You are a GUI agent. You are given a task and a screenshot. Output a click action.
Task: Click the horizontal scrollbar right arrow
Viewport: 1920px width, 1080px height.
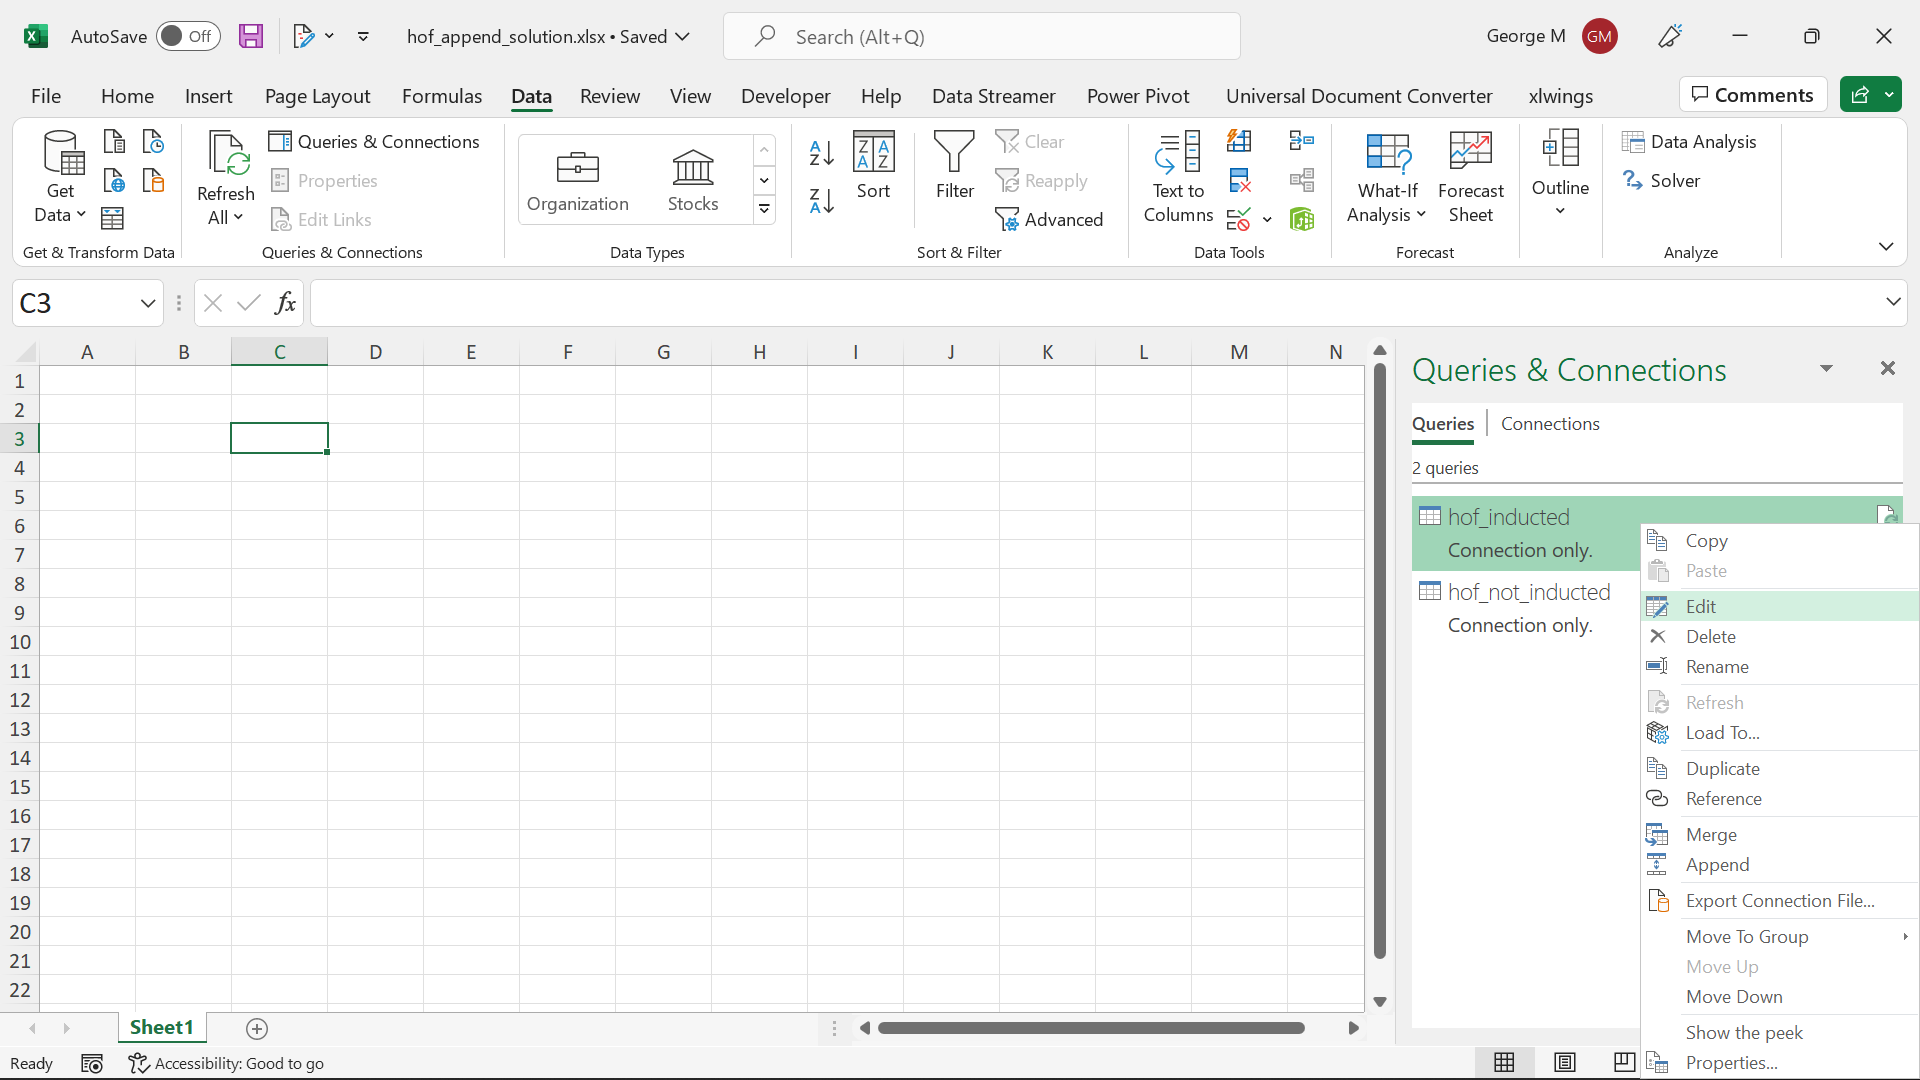[x=1353, y=1027]
